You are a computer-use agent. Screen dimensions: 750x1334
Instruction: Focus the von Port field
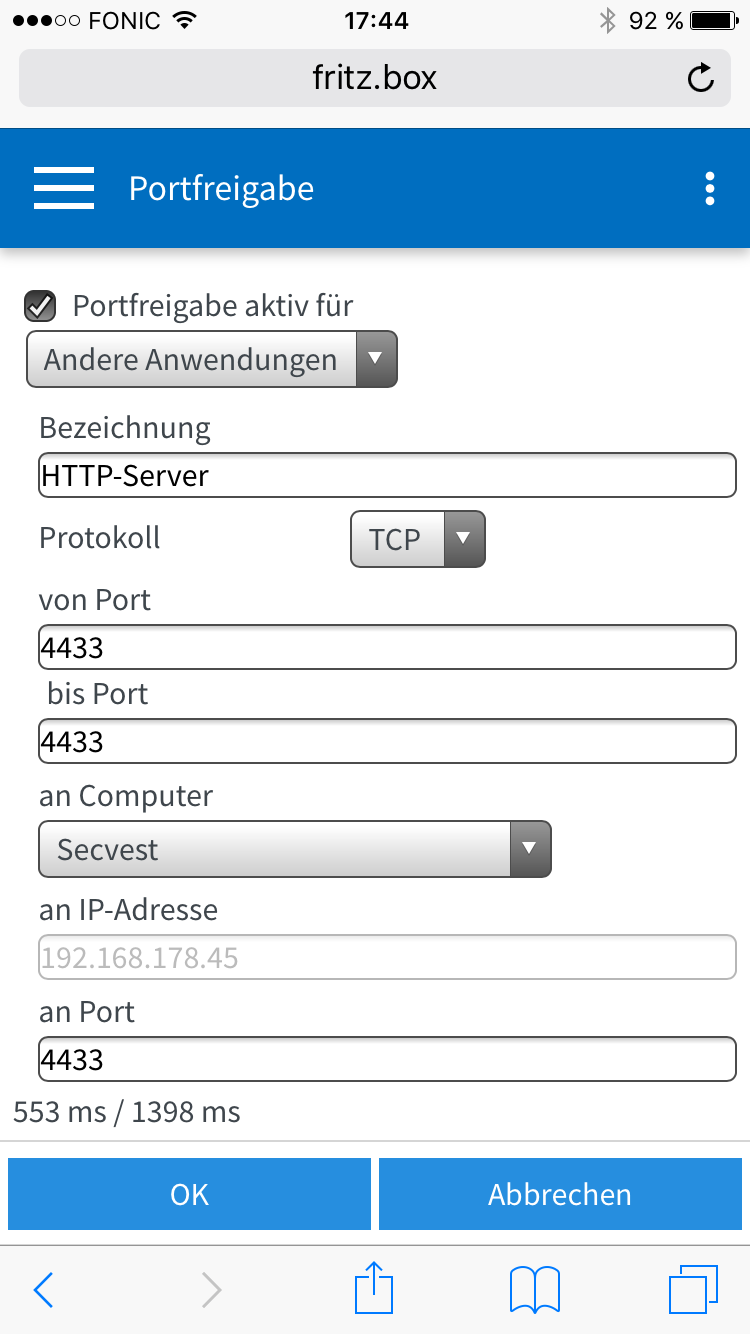(x=387, y=648)
